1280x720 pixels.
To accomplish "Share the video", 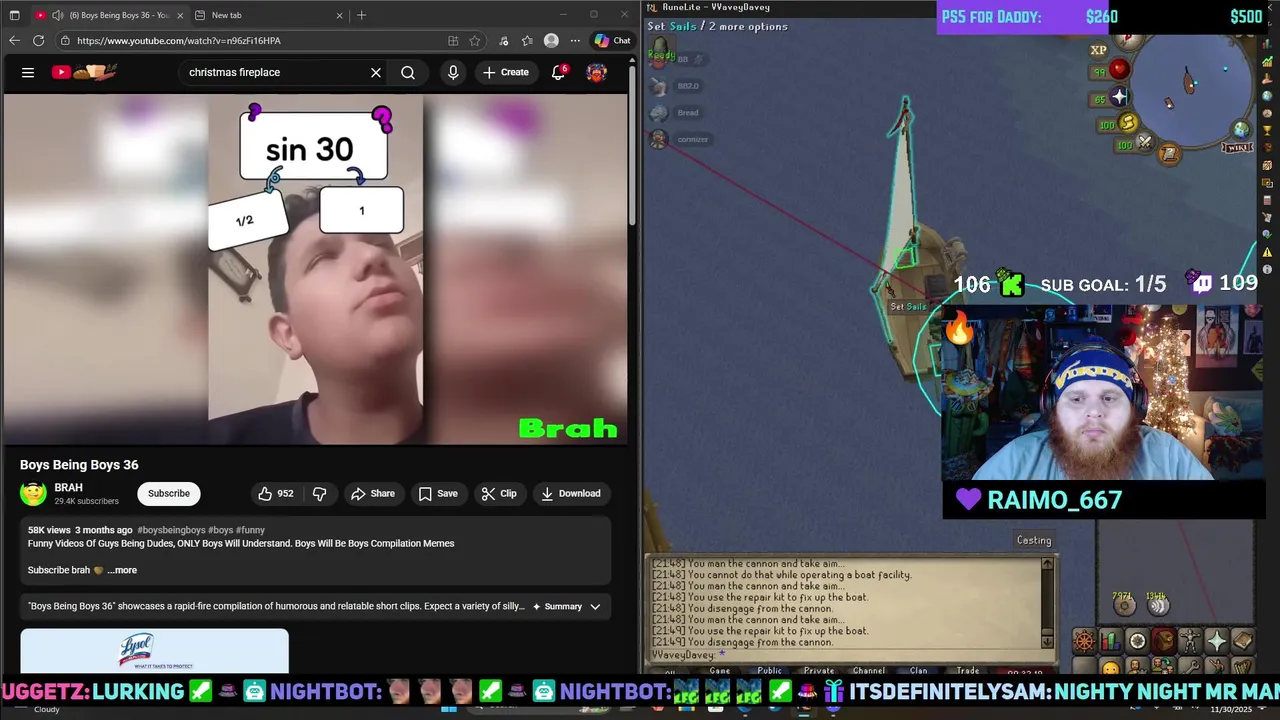I will tap(372, 493).
